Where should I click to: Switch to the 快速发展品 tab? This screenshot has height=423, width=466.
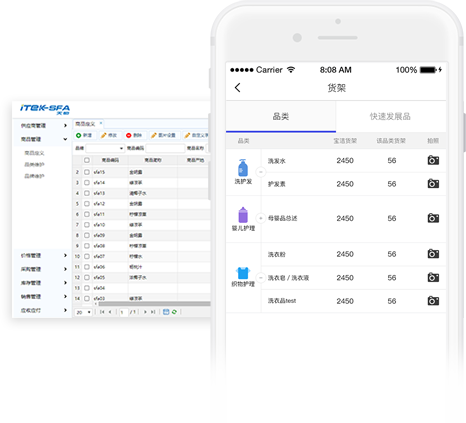391,116
